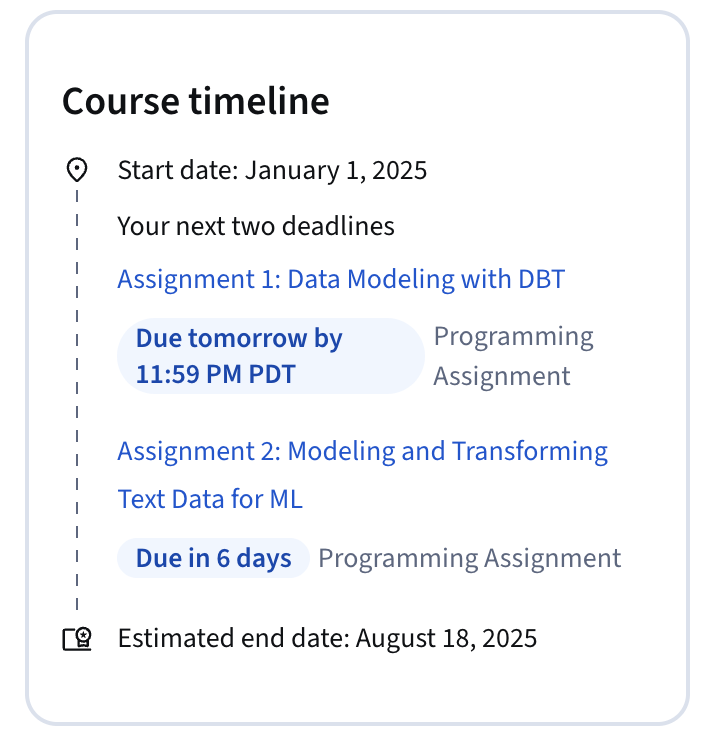Click the "January 1, 2025" date
Viewport: 716px width, 754px height.
pos(336,170)
